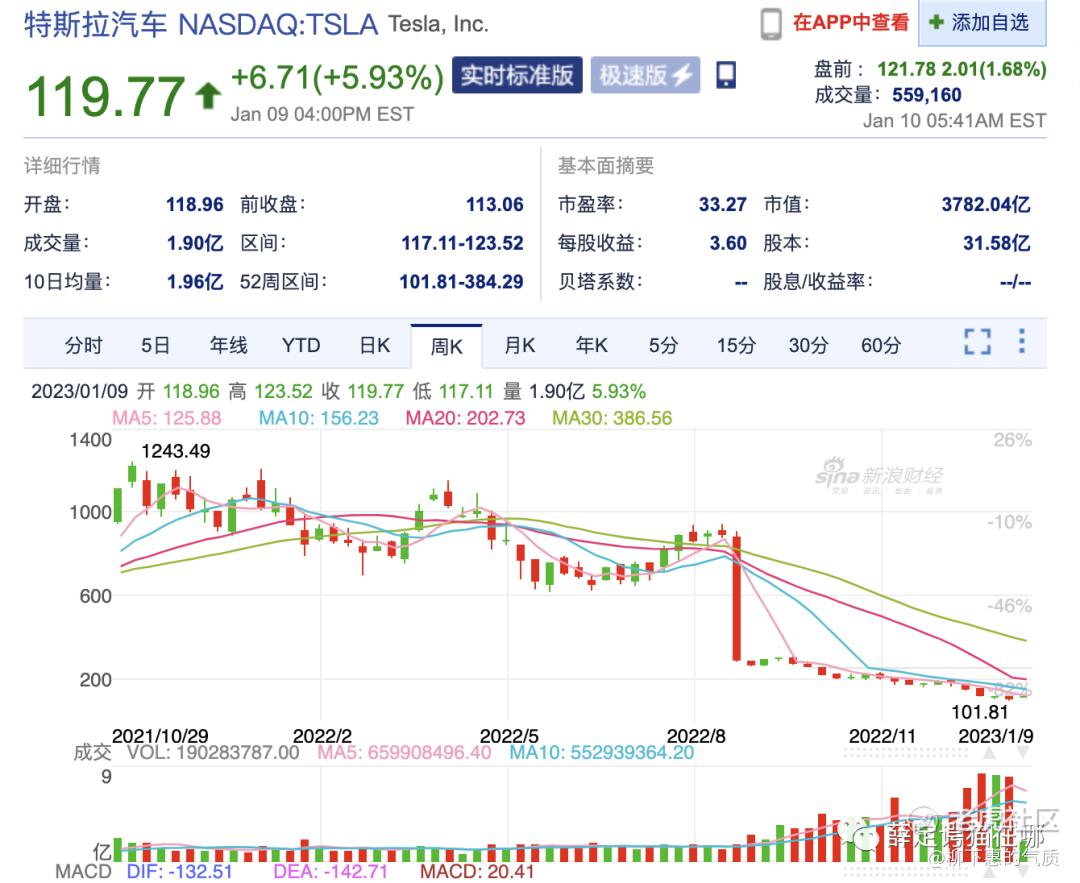1080x883 pixels.
Task: Click the 每股收益 value 3.60
Action: (x=728, y=243)
